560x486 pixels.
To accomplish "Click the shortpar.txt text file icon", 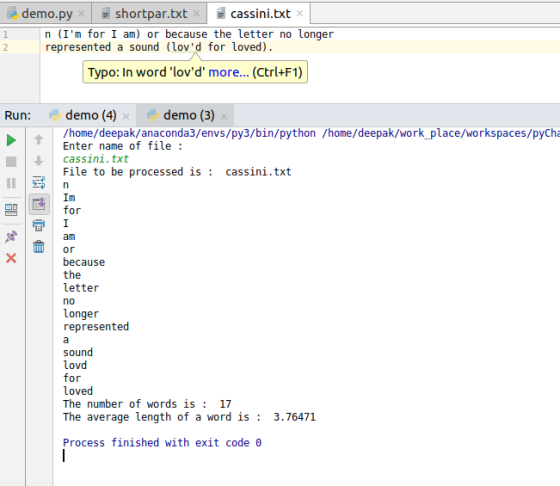I will [105, 14].
